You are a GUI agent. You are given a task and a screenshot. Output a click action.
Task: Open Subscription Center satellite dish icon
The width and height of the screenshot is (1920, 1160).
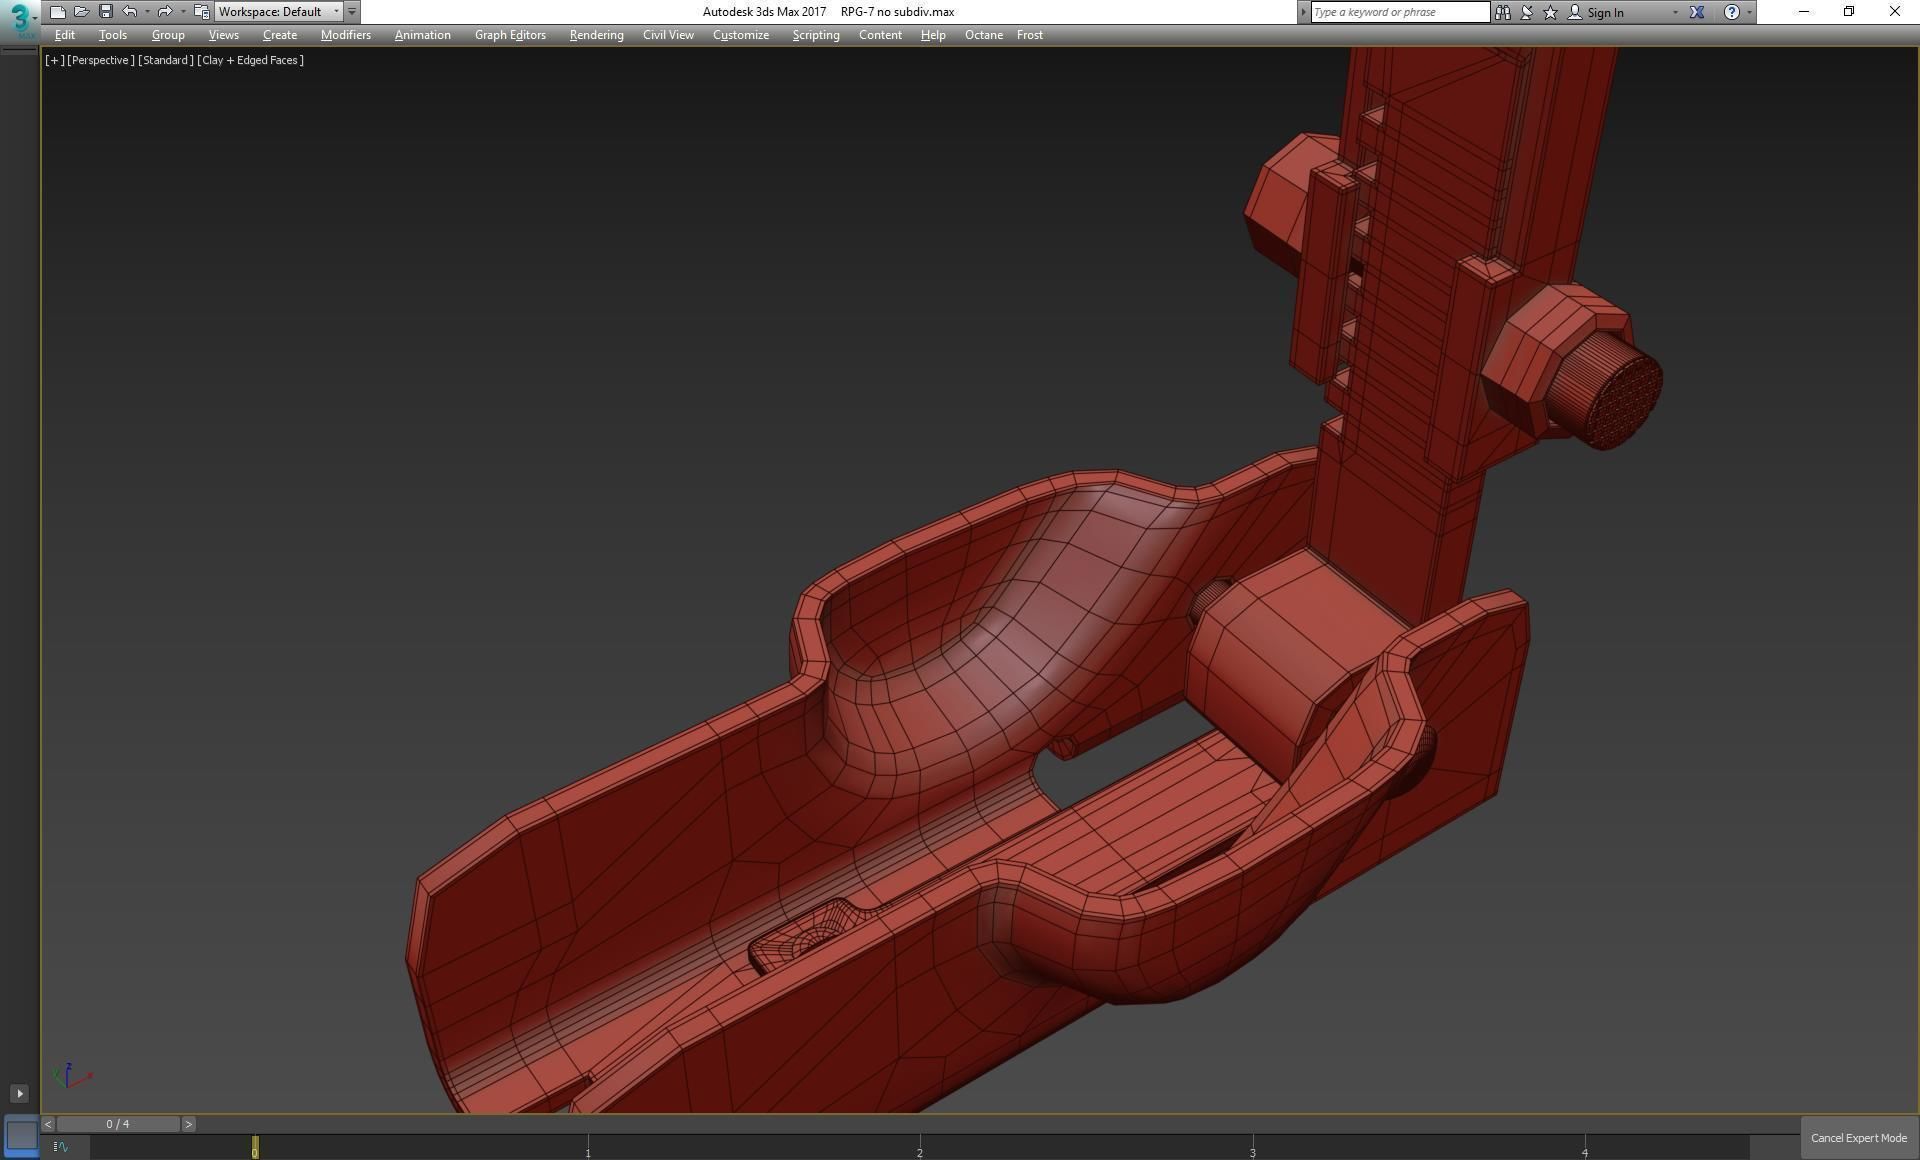click(x=1527, y=12)
